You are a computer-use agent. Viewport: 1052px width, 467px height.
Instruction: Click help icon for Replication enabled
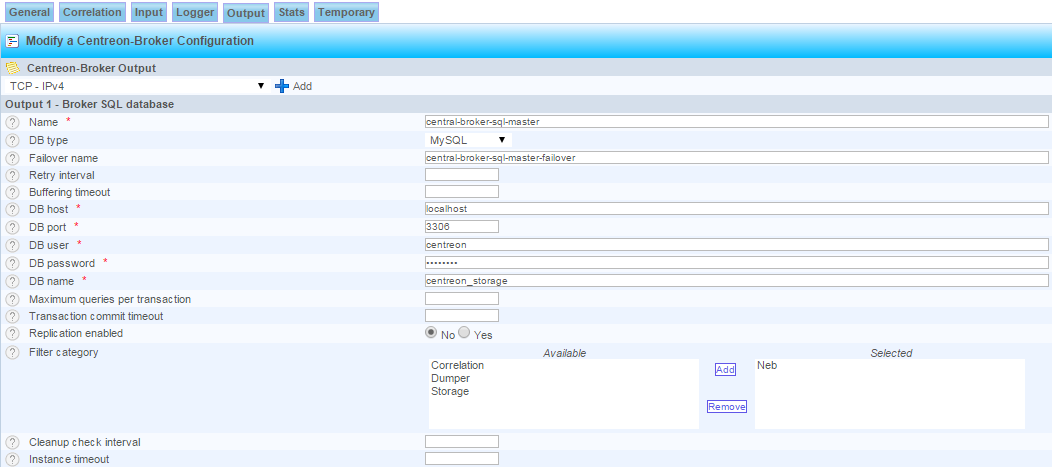click(x=12, y=333)
